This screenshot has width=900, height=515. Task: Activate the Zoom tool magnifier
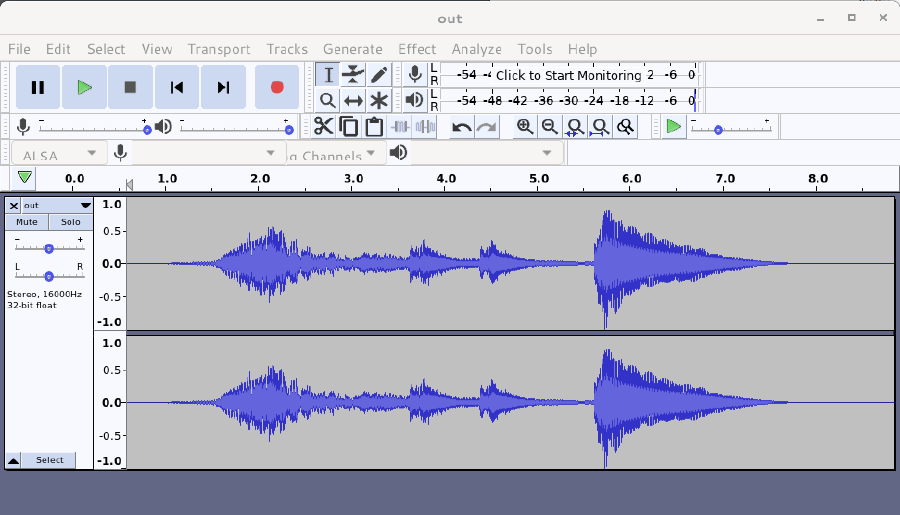point(328,100)
